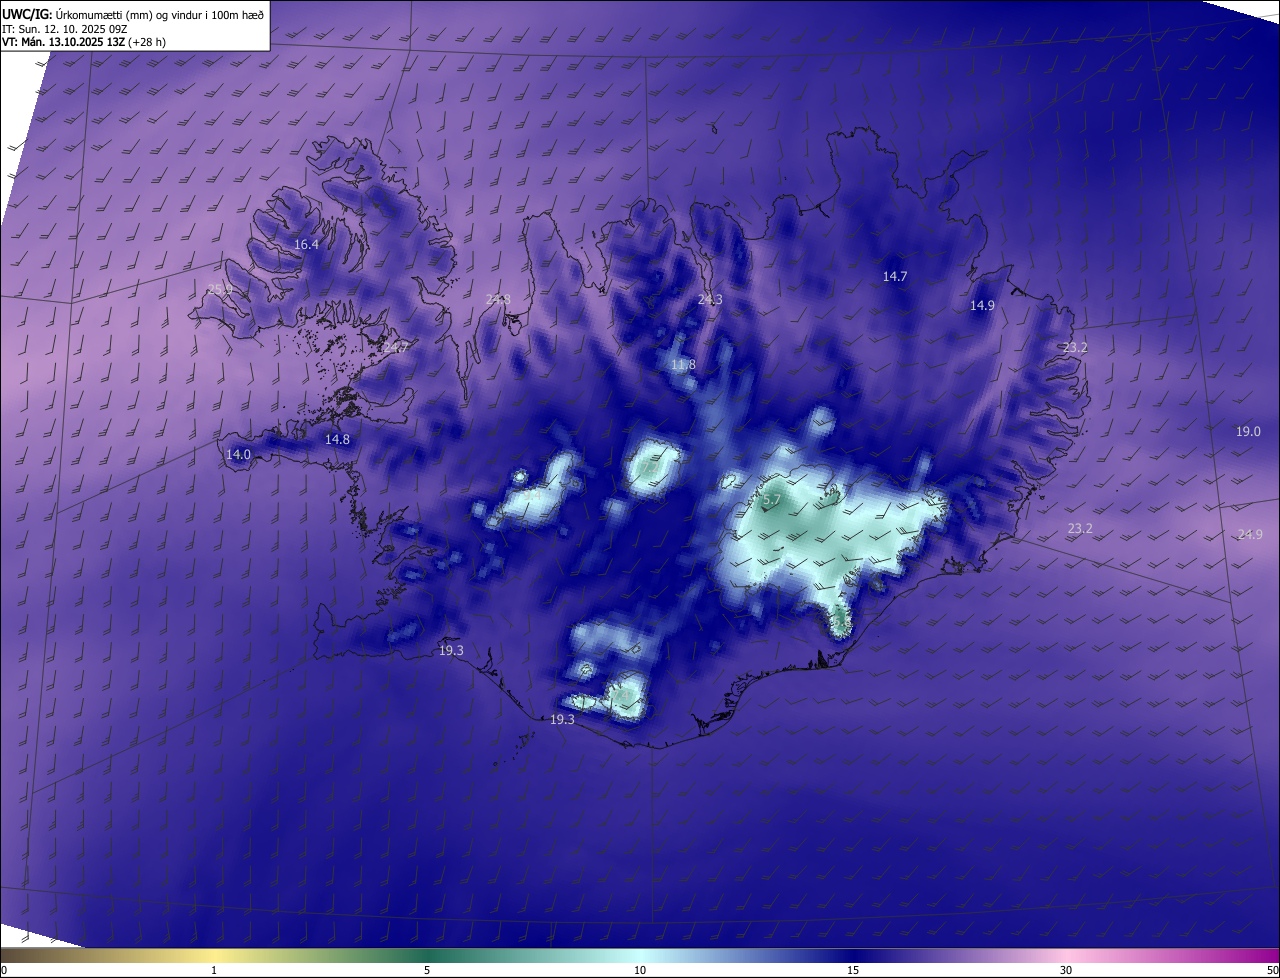The height and width of the screenshot is (978, 1280).
Task: Click the 16.4 value over the Westfjords
Action: click(306, 245)
